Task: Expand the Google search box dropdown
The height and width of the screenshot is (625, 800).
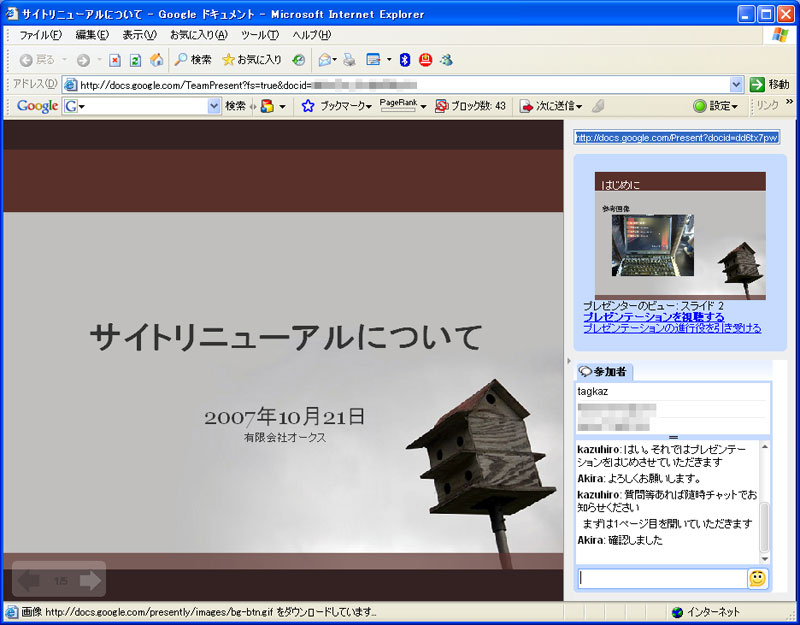Action: [214, 106]
